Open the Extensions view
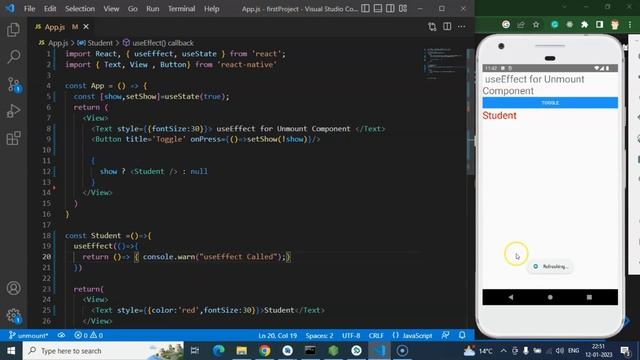 (x=13, y=138)
